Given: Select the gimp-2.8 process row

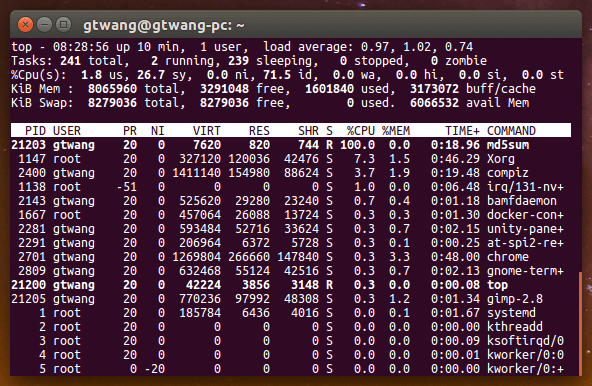Looking at the screenshot, I should tap(291, 299).
